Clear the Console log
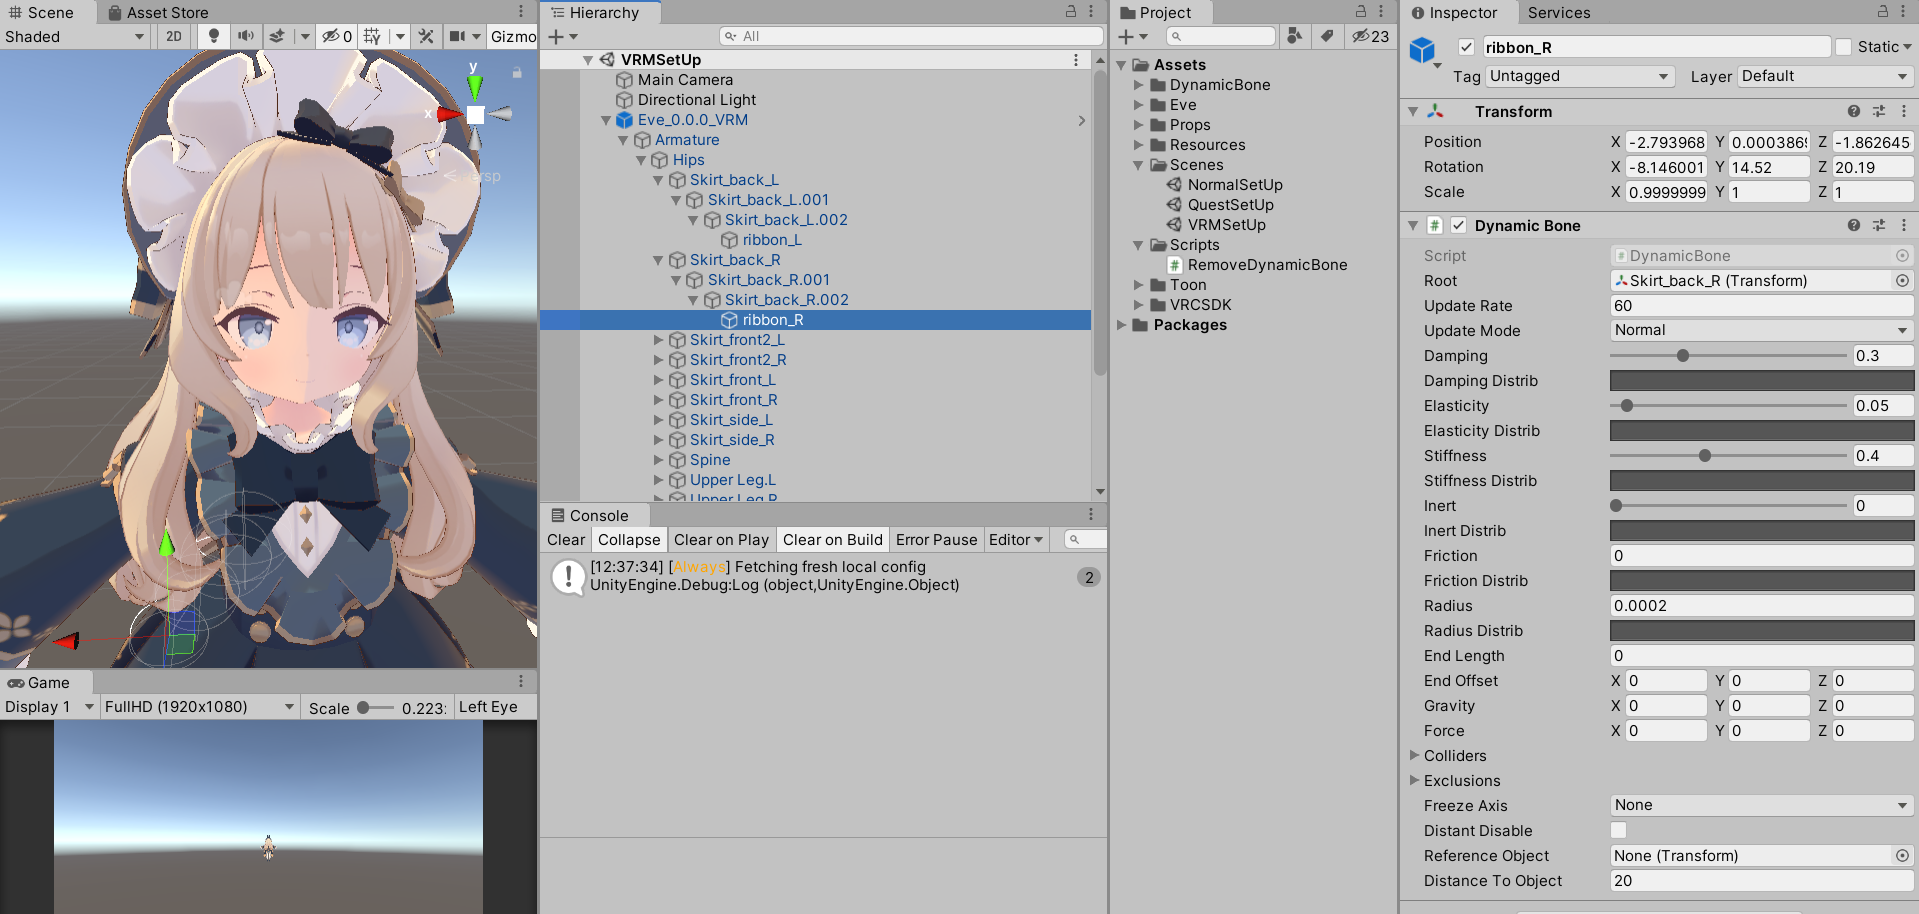Screen dimensions: 1919x914 pyautogui.click(x=566, y=540)
